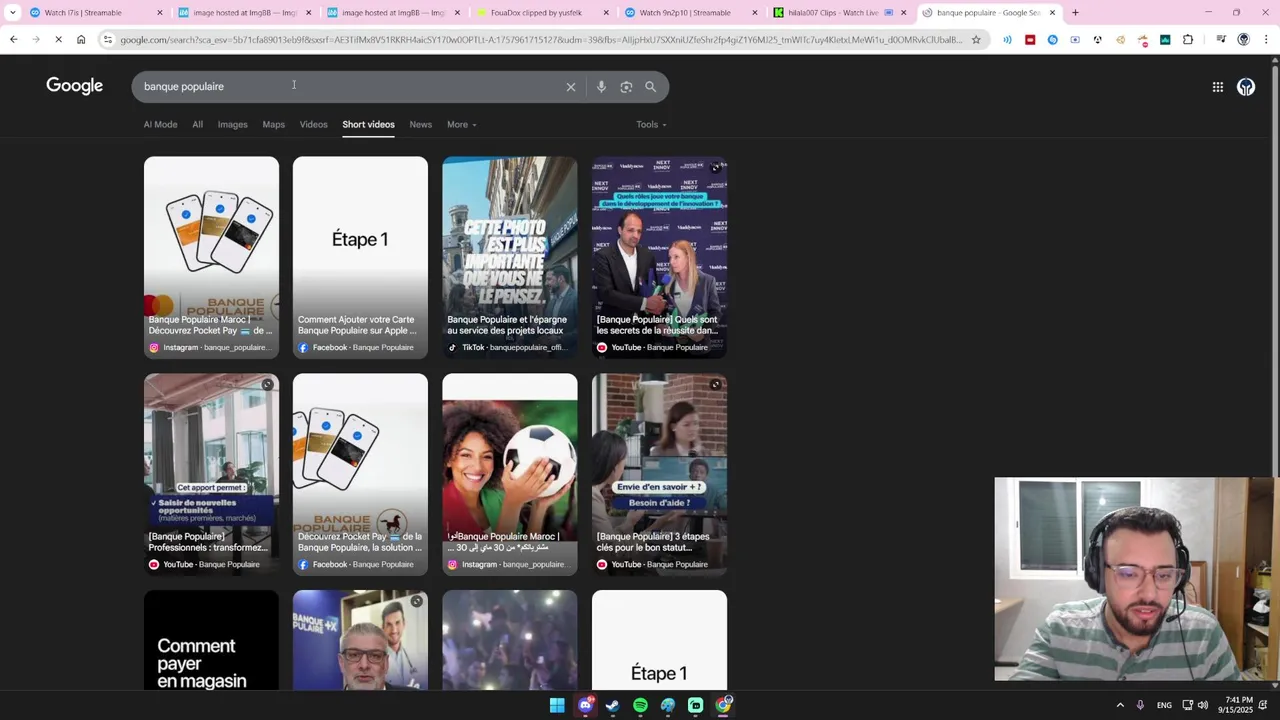Open the Windows Start menu
Image resolution: width=1280 pixels, height=720 pixels.
pos(557,705)
